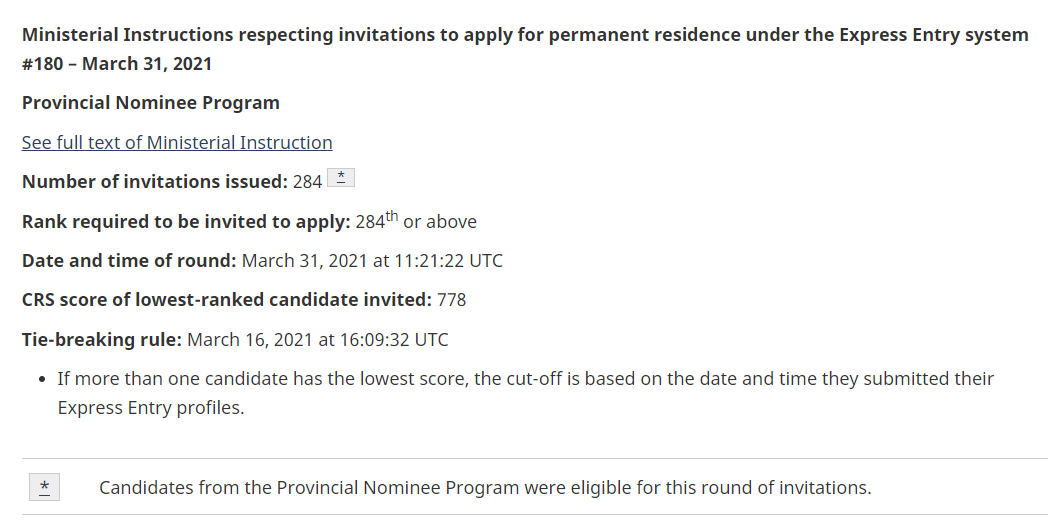The image size is (1060, 526).
Task: Open See full text of Ministerial Instruction
Action: pos(177,143)
